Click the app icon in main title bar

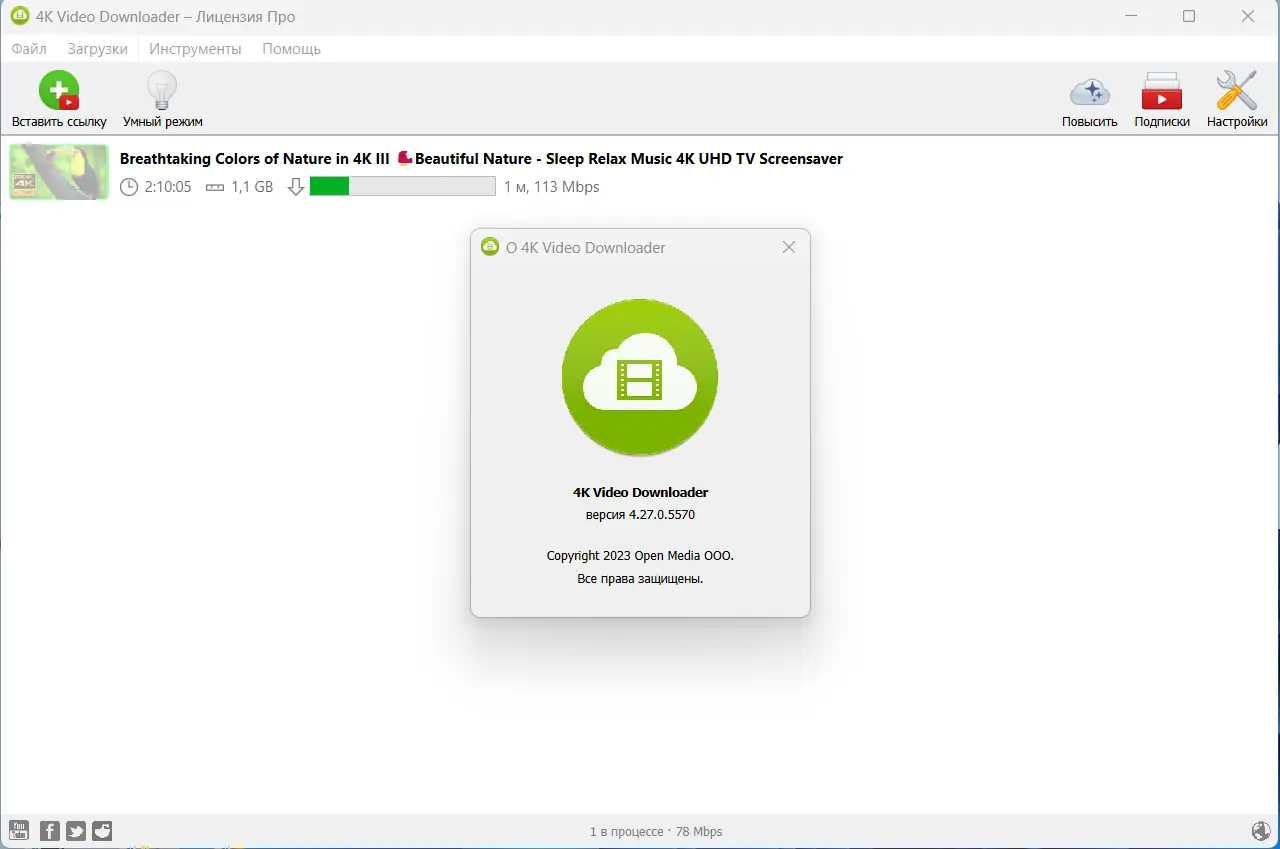click(x=19, y=16)
